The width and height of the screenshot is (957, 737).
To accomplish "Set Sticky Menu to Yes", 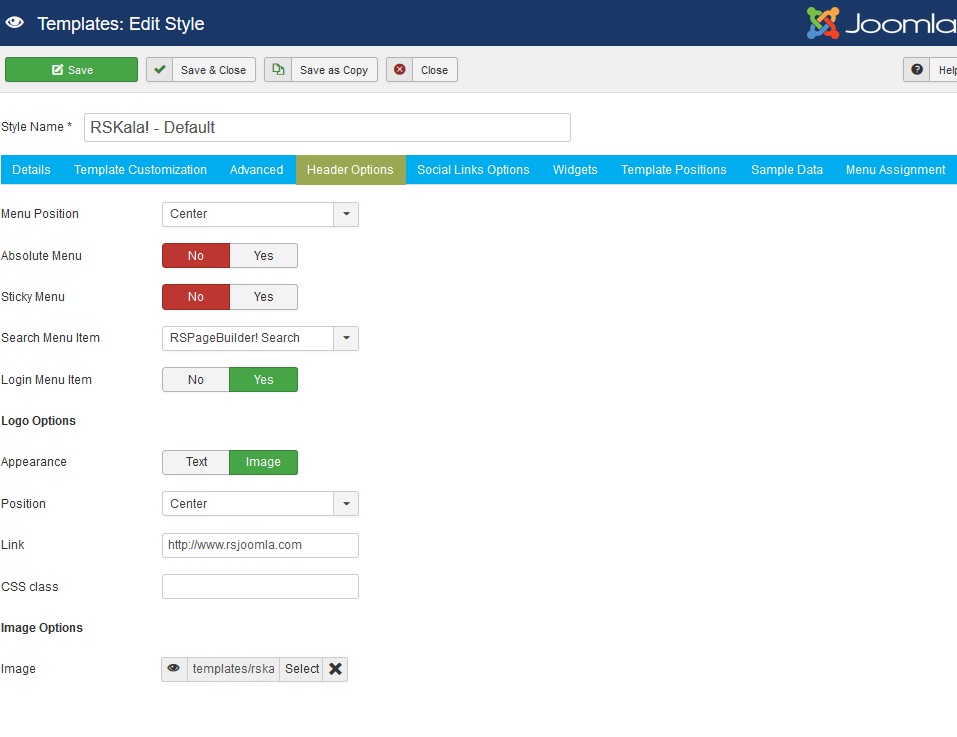I will click(264, 297).
